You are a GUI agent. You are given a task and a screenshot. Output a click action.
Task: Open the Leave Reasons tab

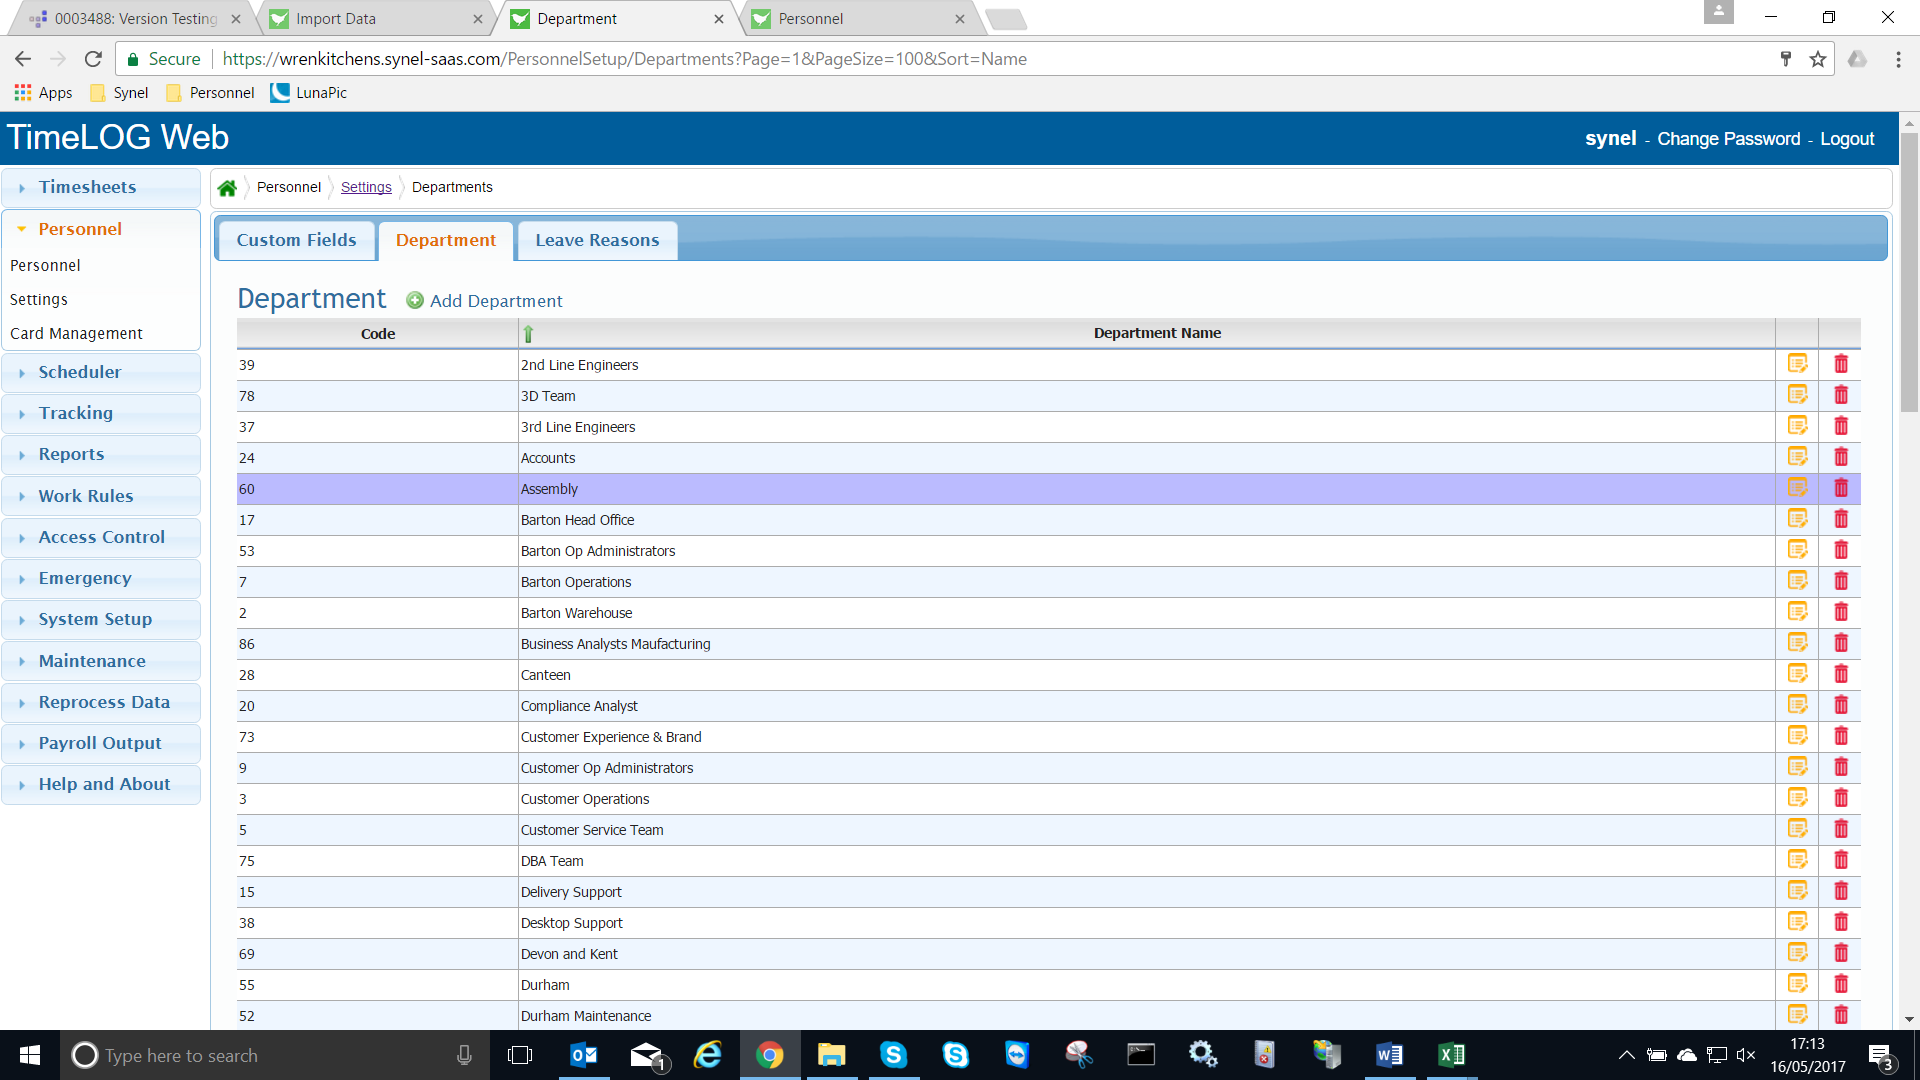point(597,240)
